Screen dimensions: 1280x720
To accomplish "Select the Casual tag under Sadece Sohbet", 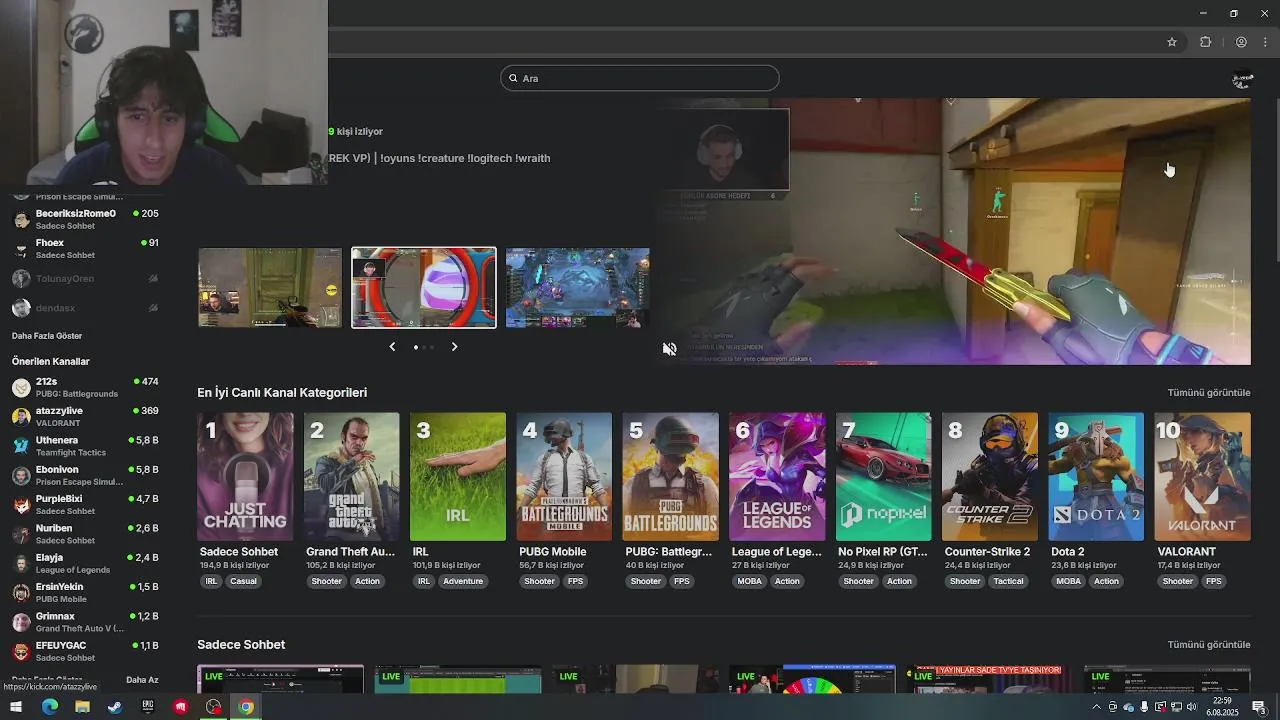I will point(244,581).
